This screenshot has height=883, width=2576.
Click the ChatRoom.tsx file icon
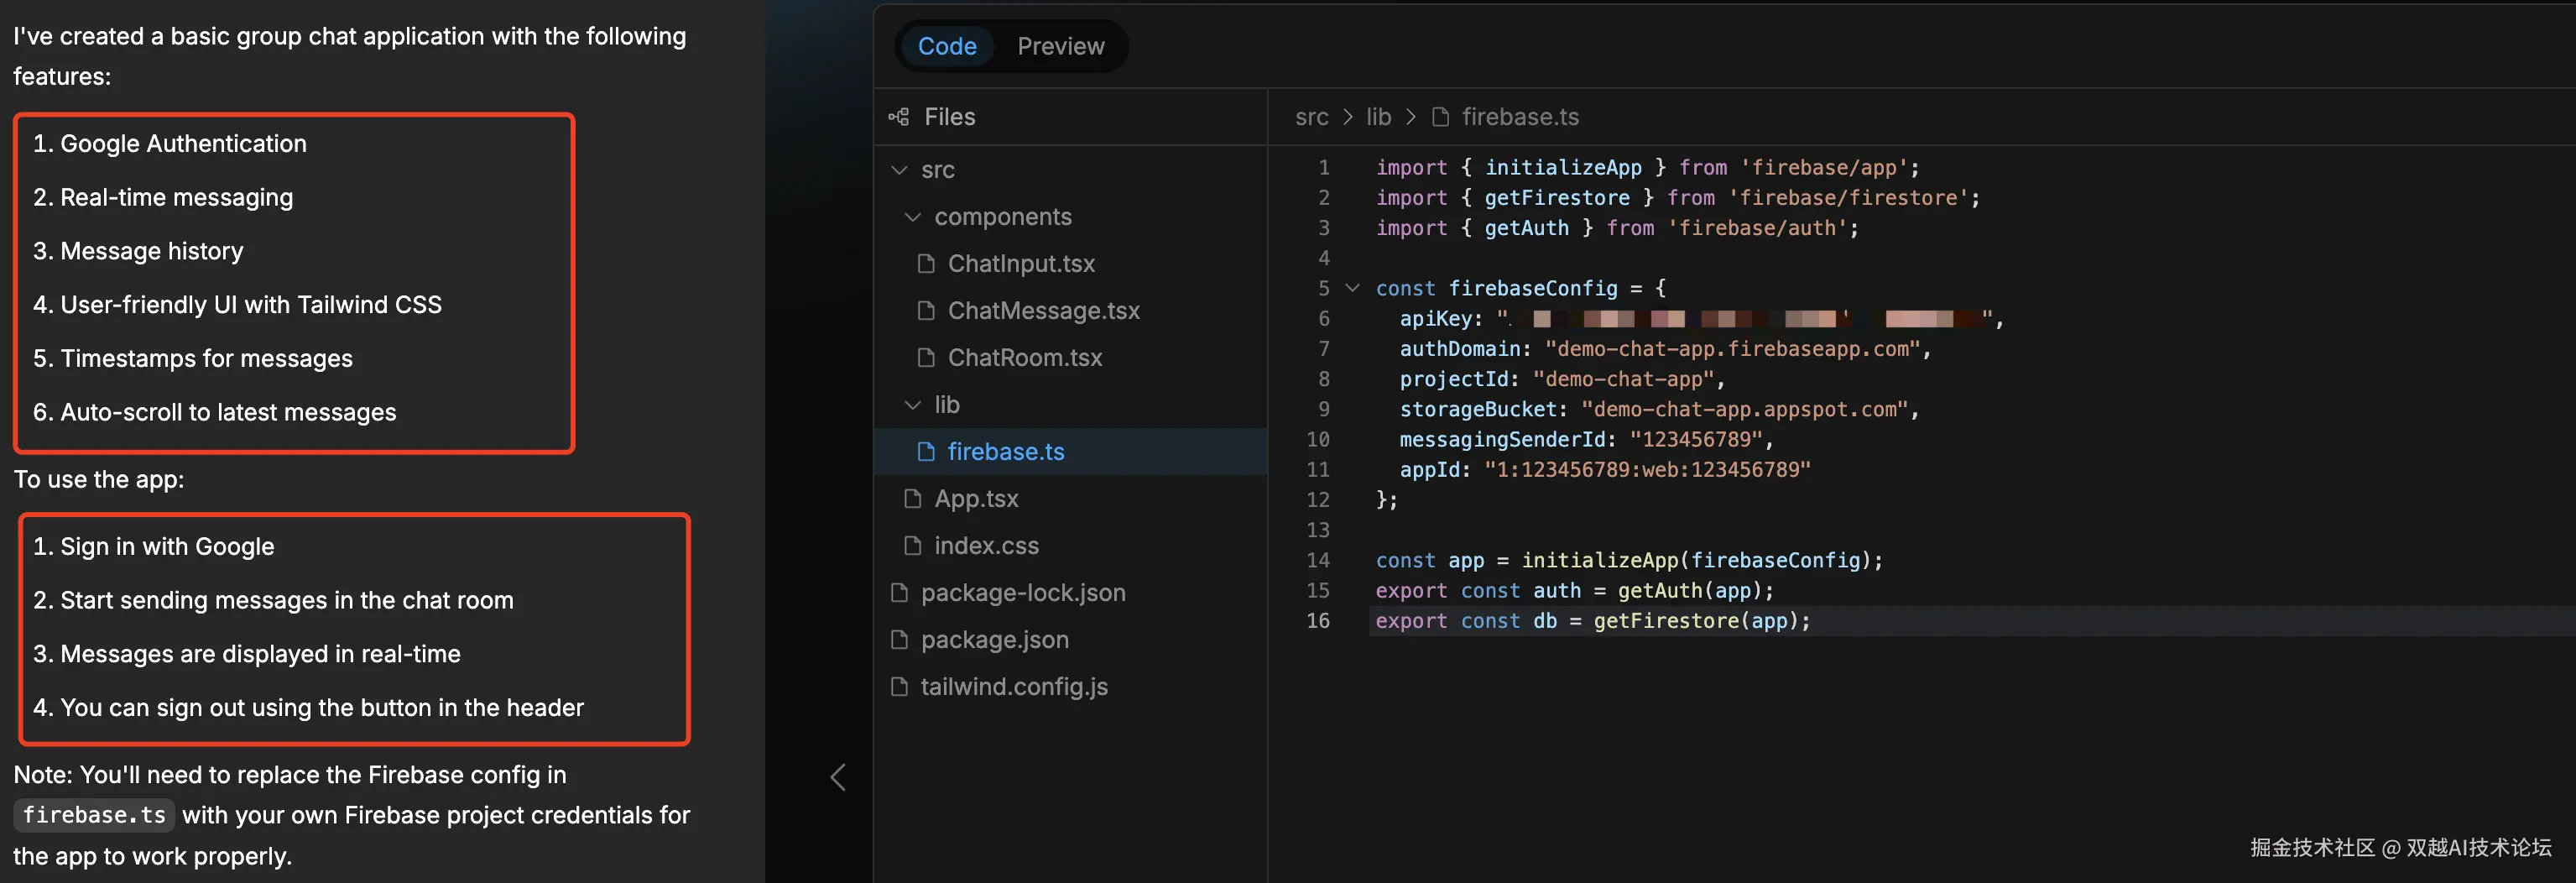[x=926, y=358]
